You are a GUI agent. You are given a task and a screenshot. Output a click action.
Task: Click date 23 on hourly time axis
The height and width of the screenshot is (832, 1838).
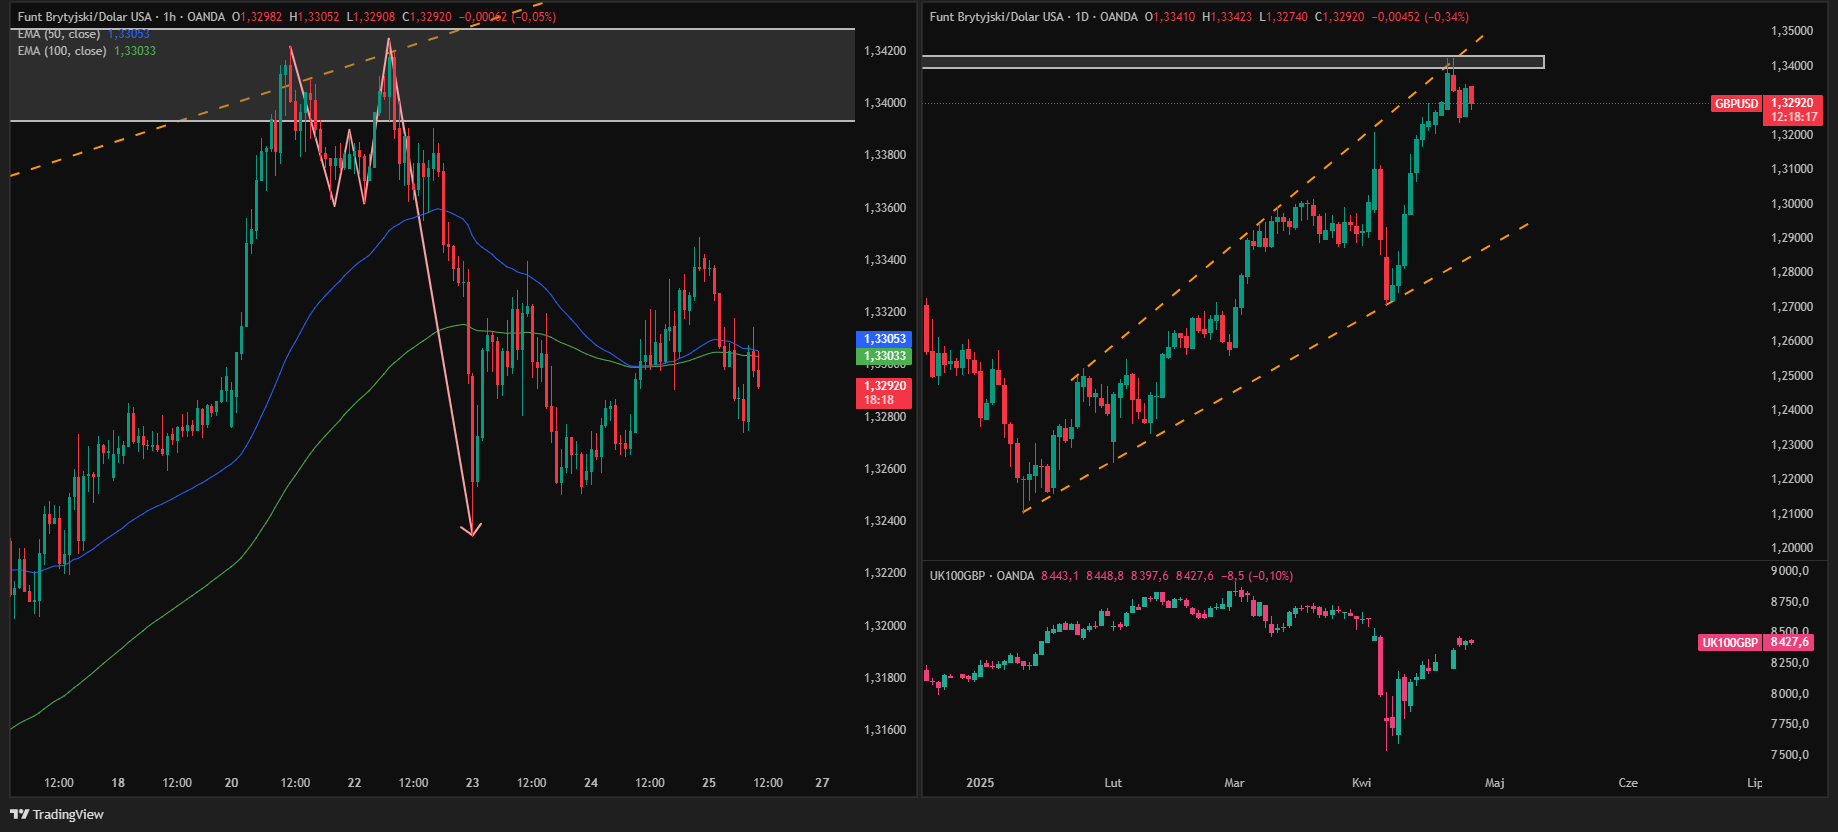pyautogui.click(x=472, y=783)
